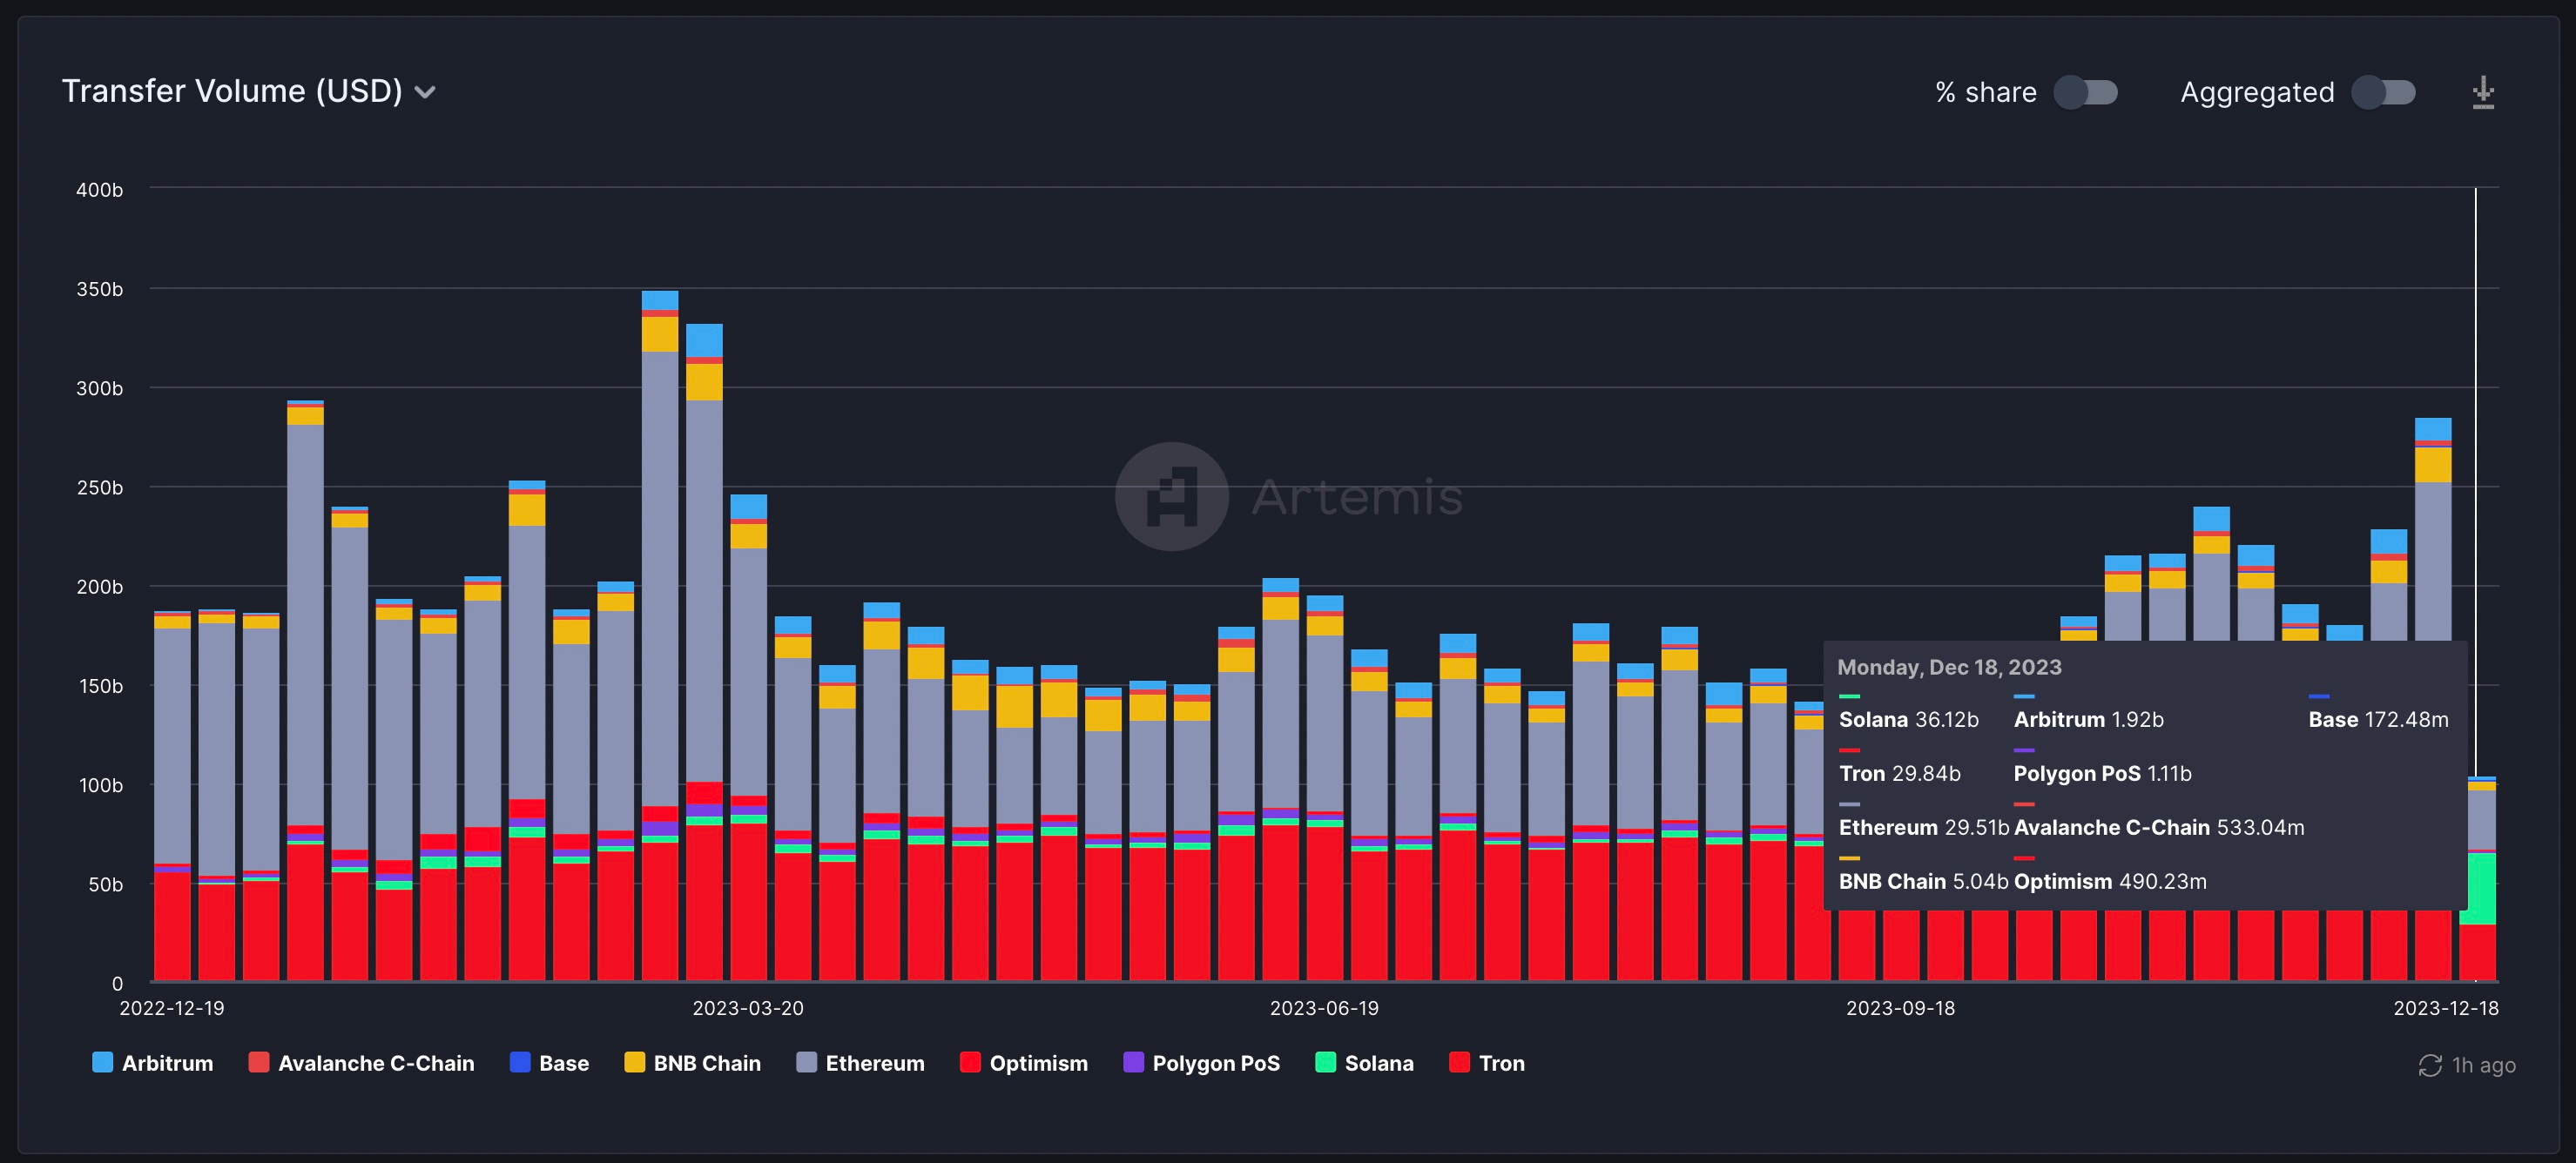Image resolution: width=2576 pixels, height=1163 pixels.
Task: Click the download chart icon
Action: pos(2483,92)
